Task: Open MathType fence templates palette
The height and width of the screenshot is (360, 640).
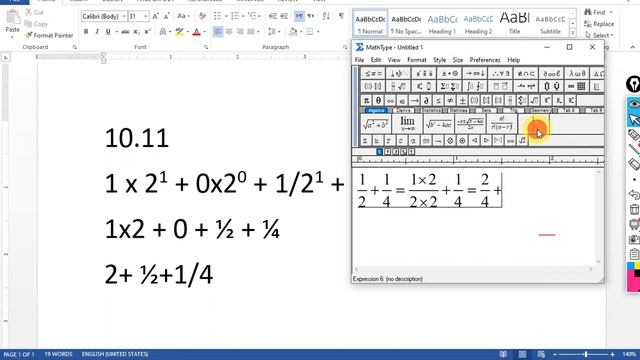Action: coord(373,86)
